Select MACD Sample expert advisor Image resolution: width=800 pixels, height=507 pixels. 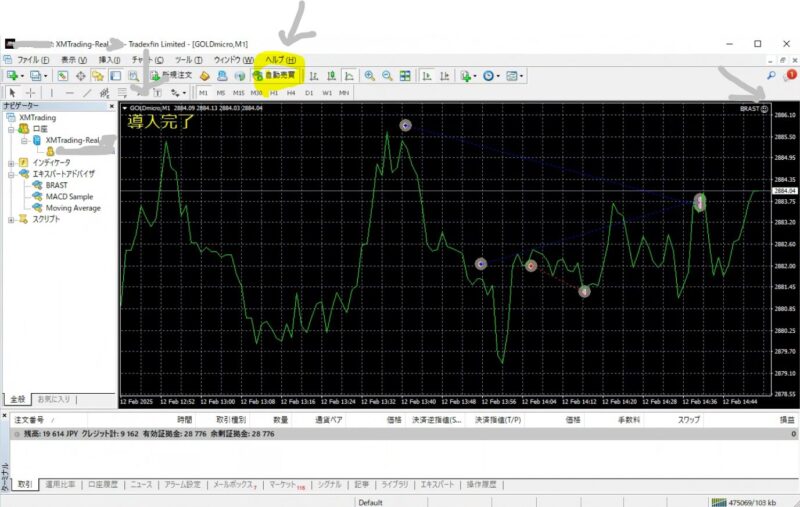pos(69,196)
